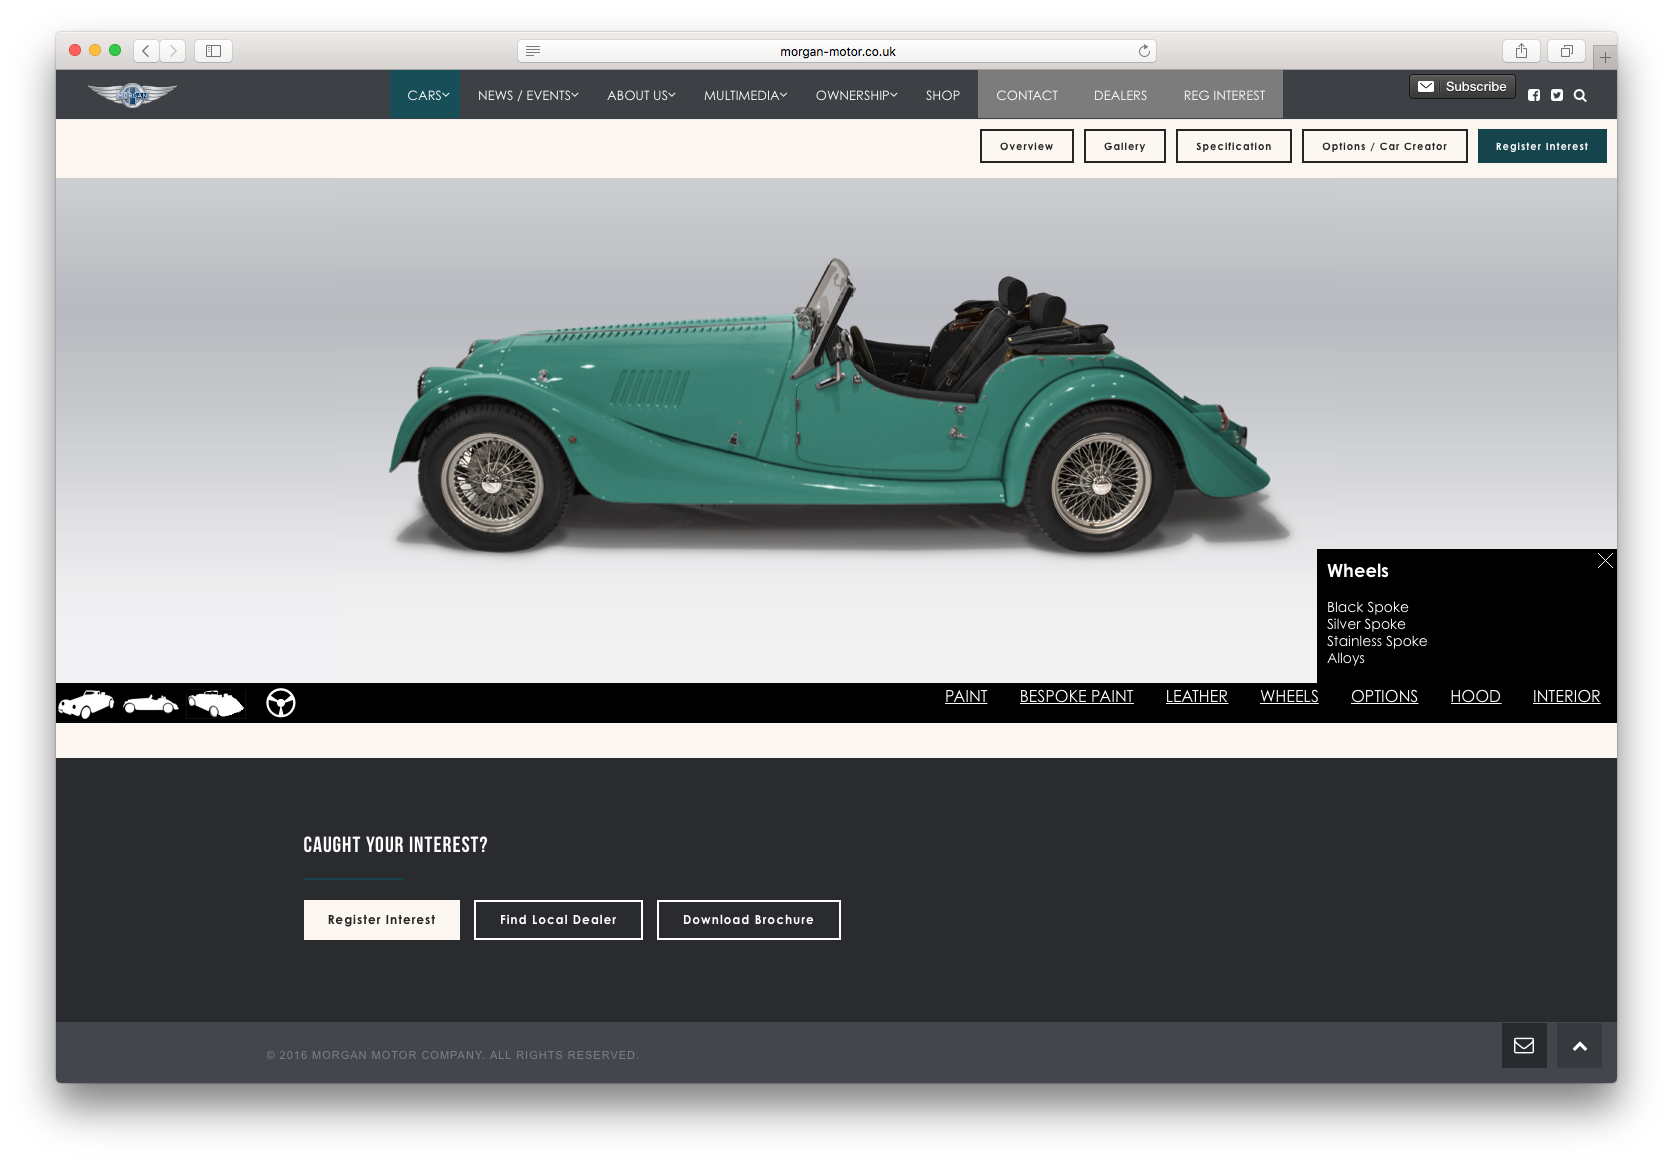Open the Gallery tab button
The height and width of the screenshot is (1163, 1673).
(x=1124, y=146)
